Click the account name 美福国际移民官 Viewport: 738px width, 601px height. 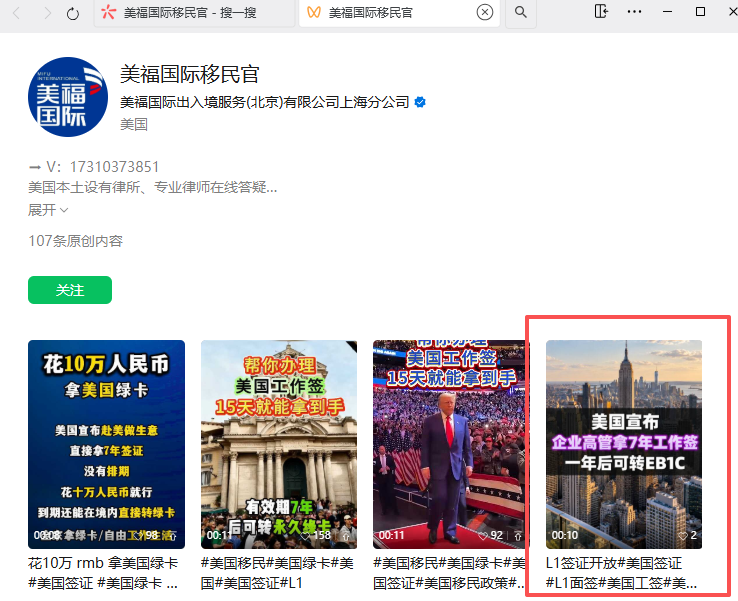coord(190,74)
